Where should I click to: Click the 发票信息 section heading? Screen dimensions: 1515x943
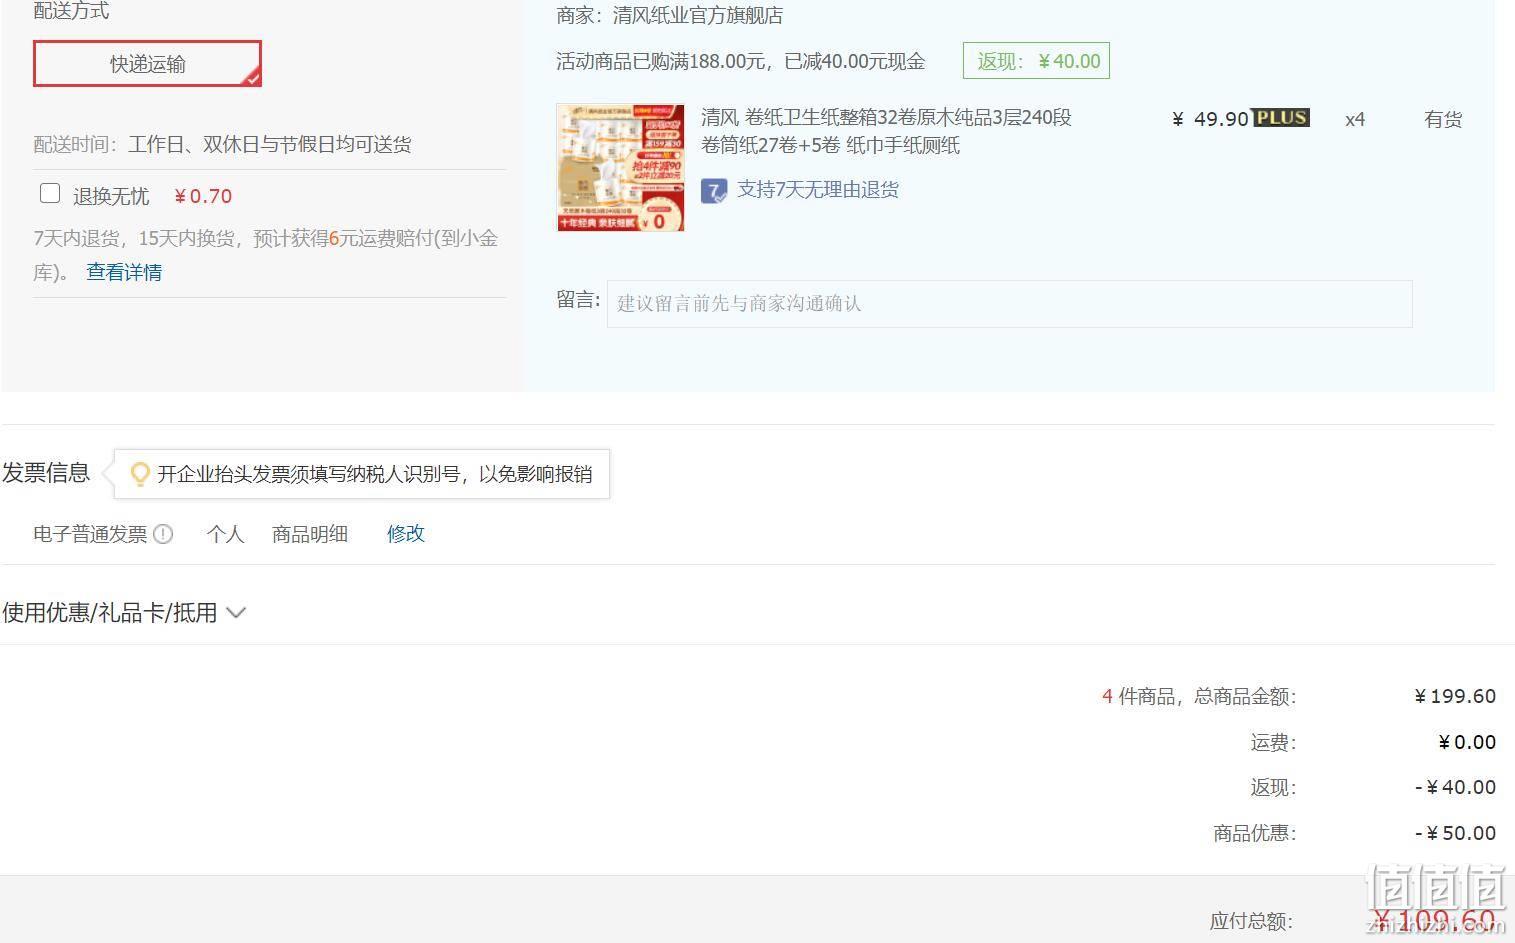pyautogui.click(x=46, y=472)
